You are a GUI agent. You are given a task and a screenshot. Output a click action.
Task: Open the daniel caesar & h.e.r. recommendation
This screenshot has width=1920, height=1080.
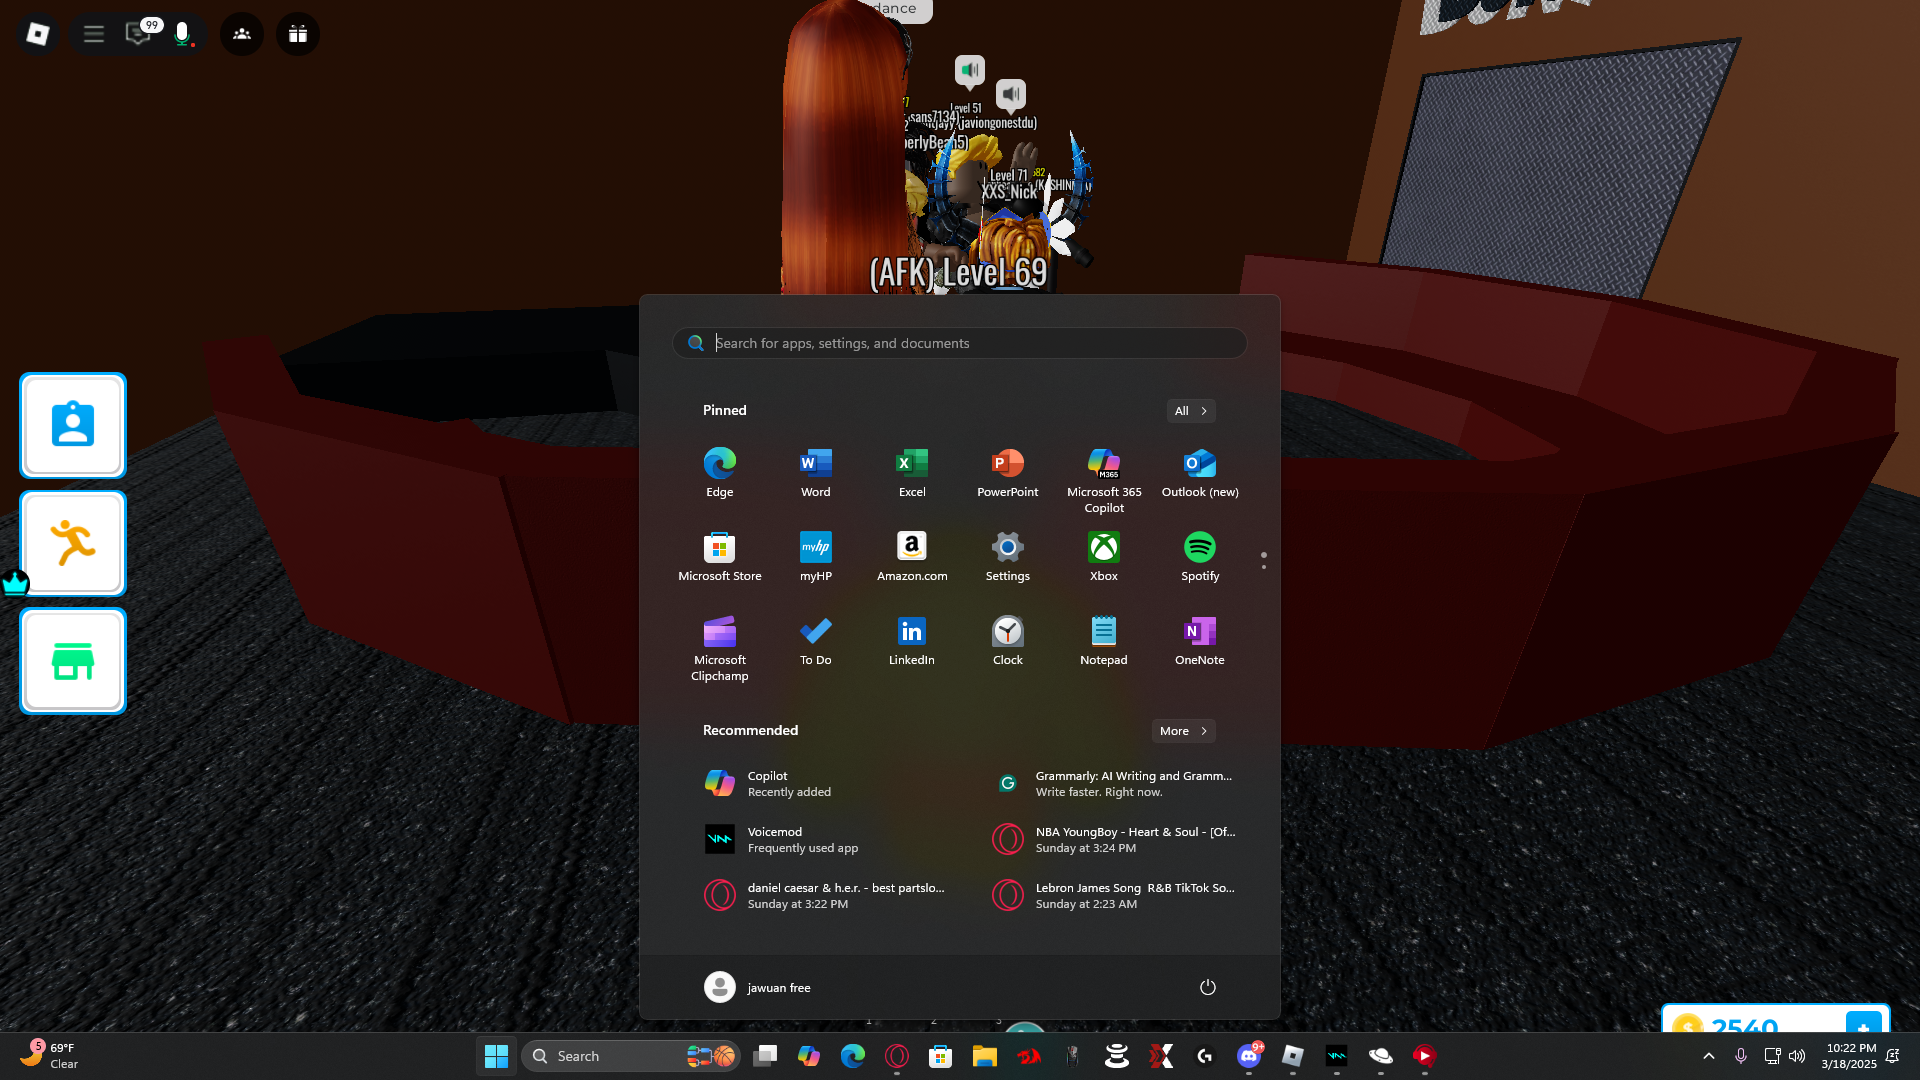pyautogui.click(x=824, y=895)
